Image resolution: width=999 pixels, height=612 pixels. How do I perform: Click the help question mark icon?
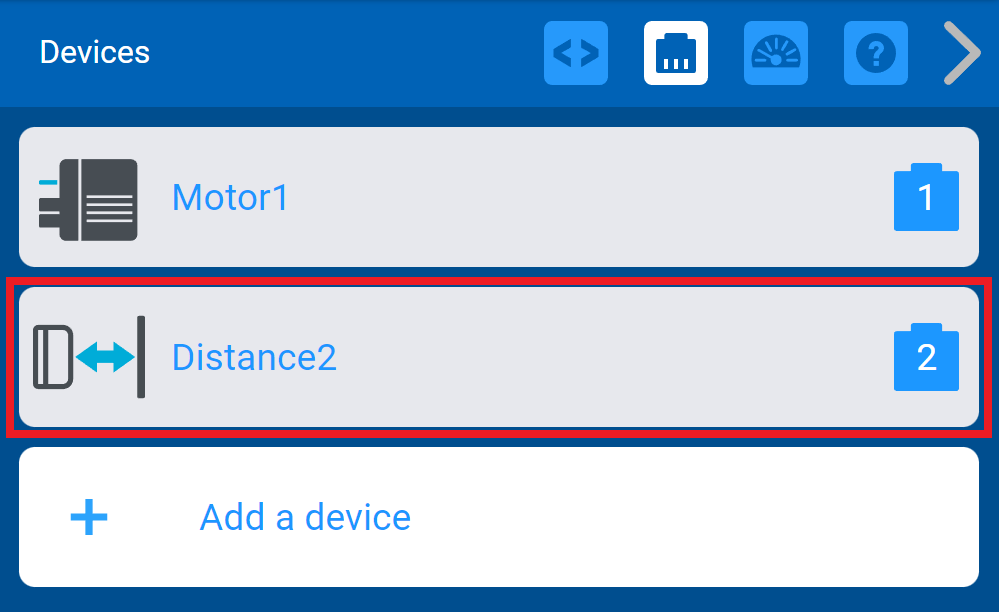click(875, 52)
